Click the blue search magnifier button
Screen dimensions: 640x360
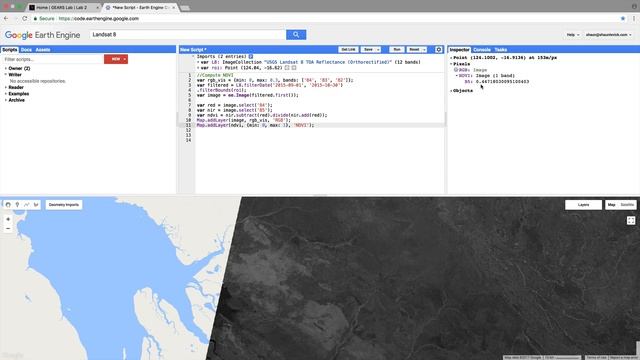coord(296,35)
